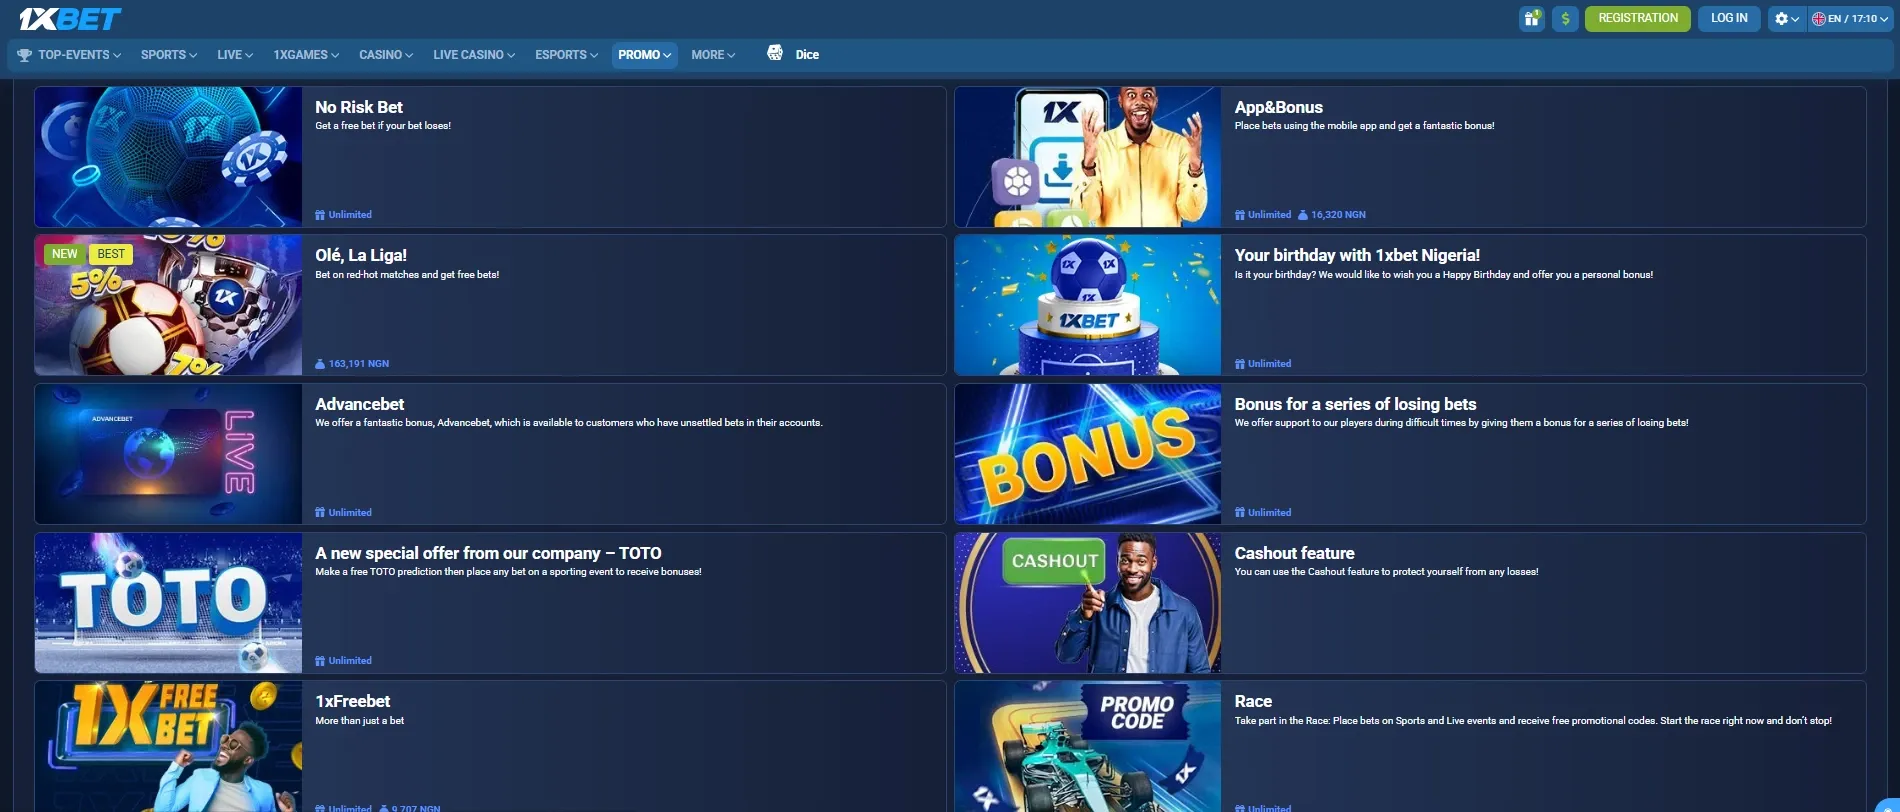Click gift icon under Your birthday promo
Image resolution: width=1900 pixels, height=812 pixels.
coord(1240,364)
